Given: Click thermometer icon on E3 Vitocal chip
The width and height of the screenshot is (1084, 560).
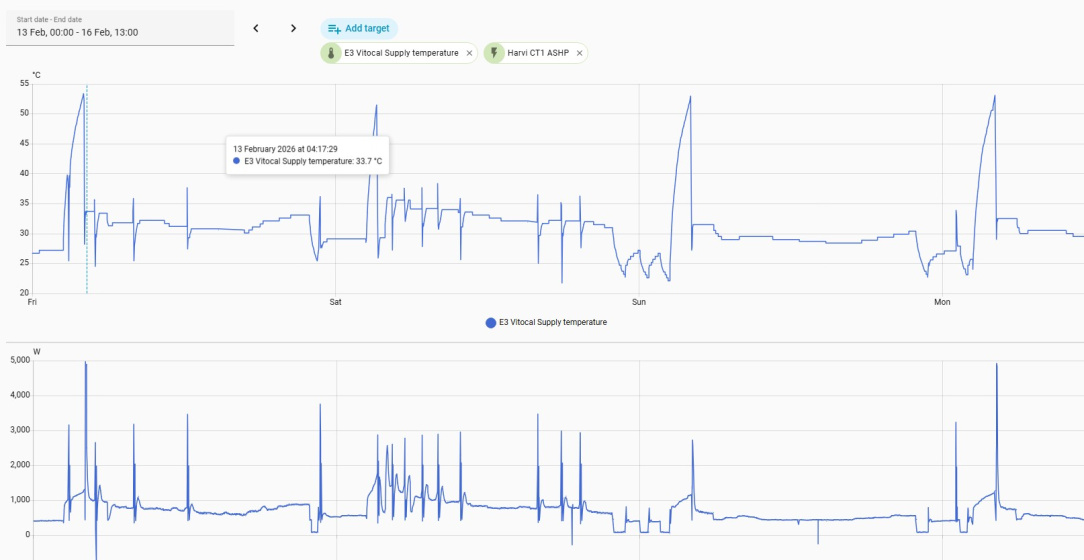Looking at the screenshot, I should tap(331, 53).
